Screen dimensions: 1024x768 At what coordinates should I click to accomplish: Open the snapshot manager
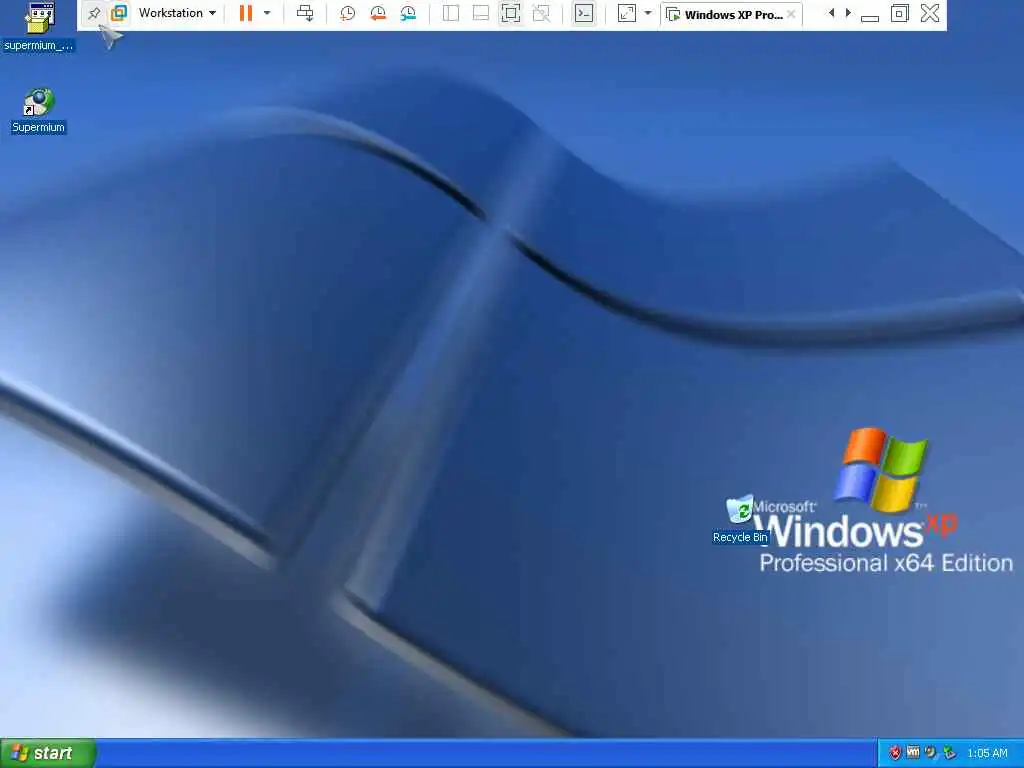408,13
